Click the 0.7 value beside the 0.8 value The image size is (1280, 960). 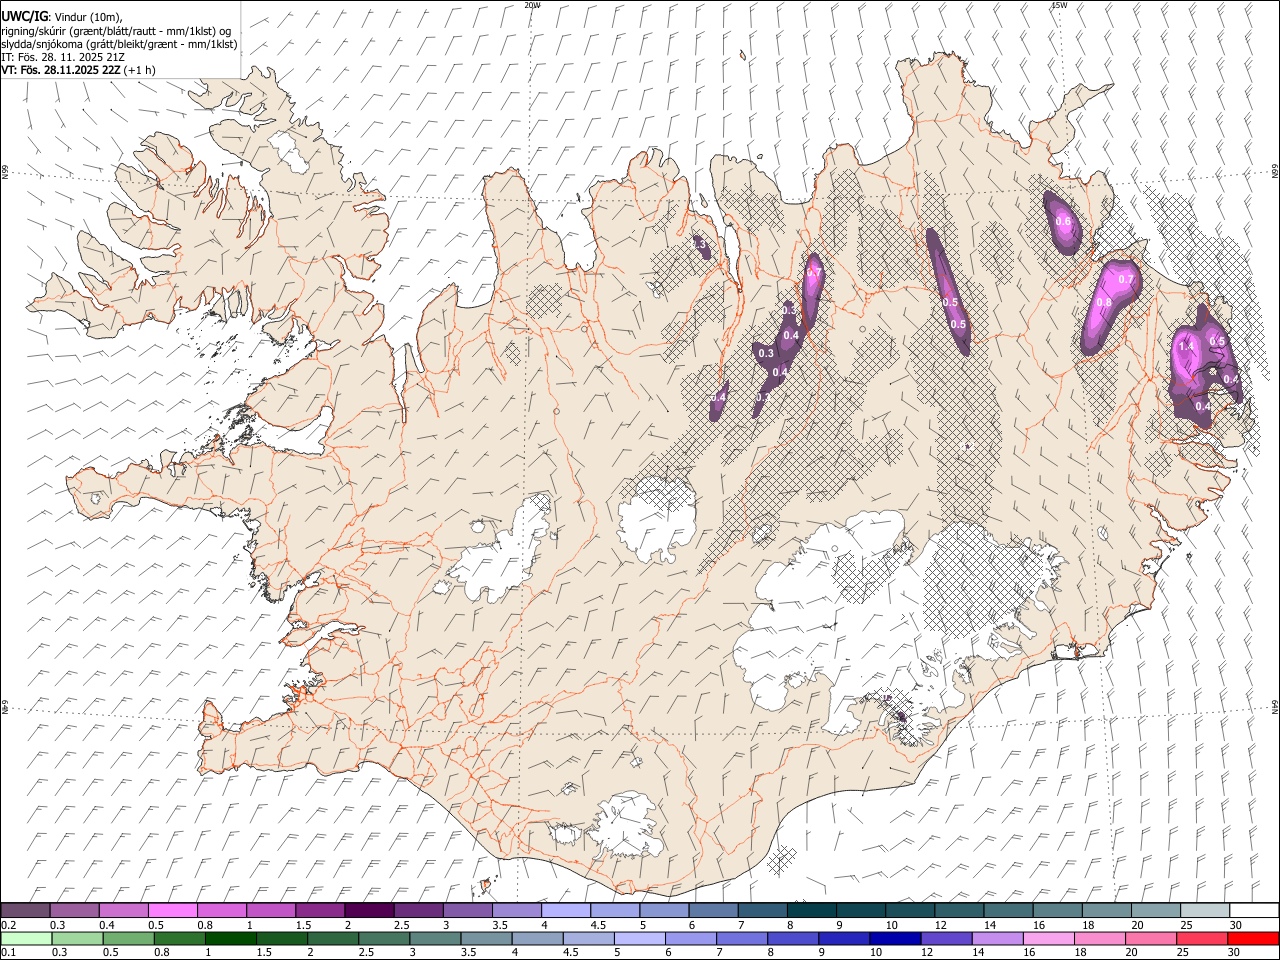click(1126, 279)
